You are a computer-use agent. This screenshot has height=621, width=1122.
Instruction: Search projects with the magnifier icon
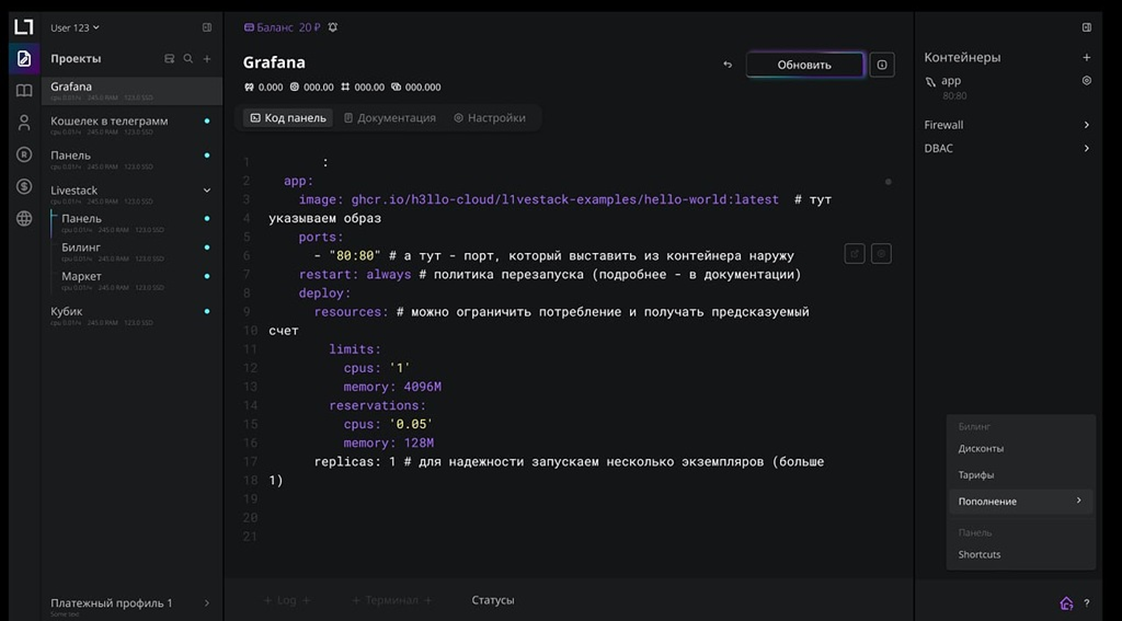188,58
